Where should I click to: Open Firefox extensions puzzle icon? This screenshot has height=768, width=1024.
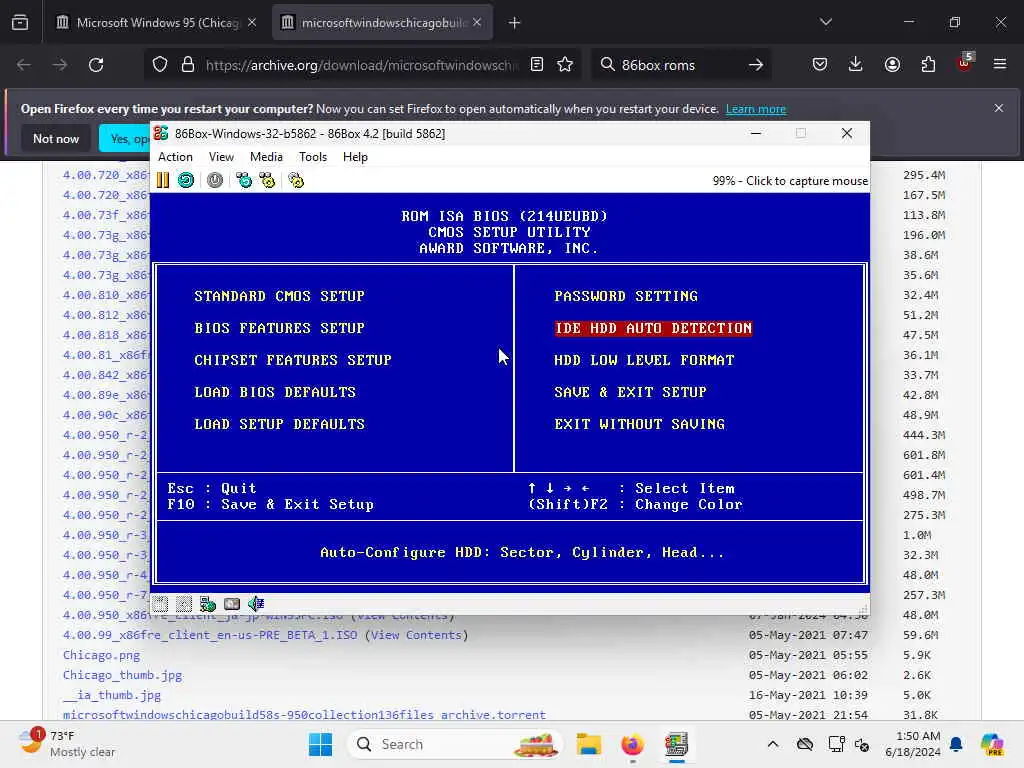pos(928,65)
